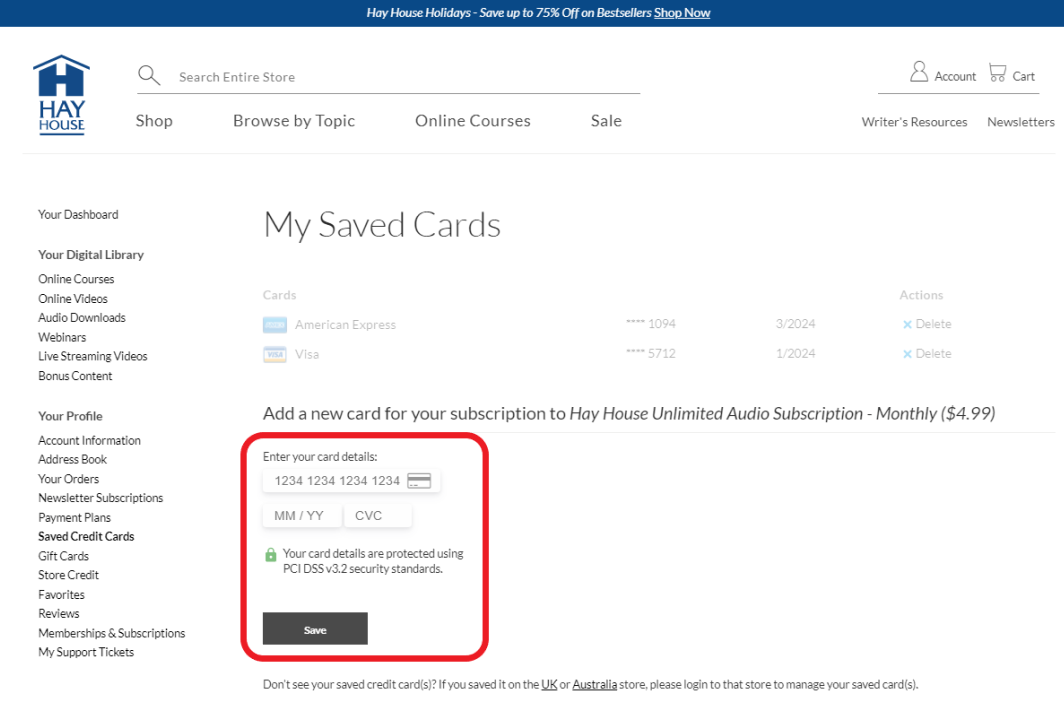The width and height of the screenshot is (1064, 702).
Task: Open the Browse by Topic menu
Action: (x=294, y=121)
